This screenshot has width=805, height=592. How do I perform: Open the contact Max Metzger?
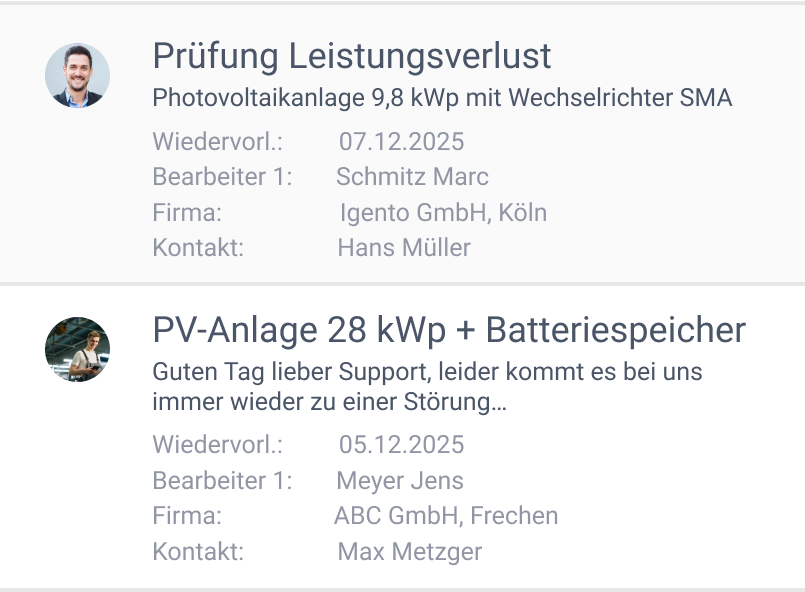click(410, 551)
